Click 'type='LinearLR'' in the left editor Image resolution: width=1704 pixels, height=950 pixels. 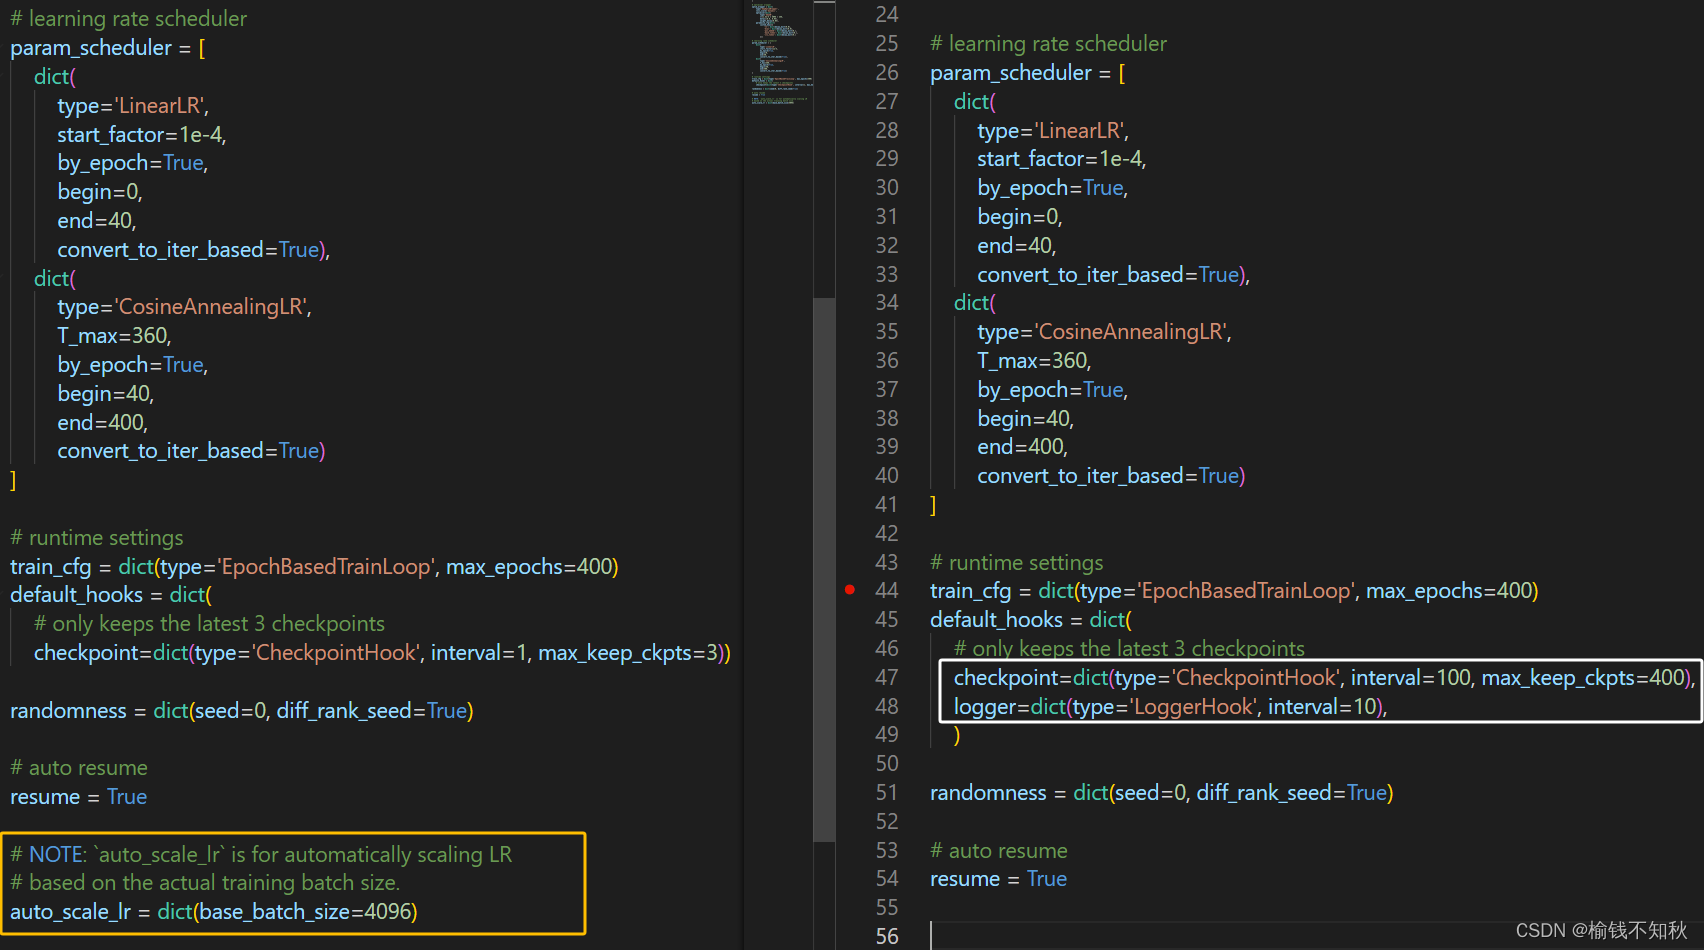click(x=131, y=106)
